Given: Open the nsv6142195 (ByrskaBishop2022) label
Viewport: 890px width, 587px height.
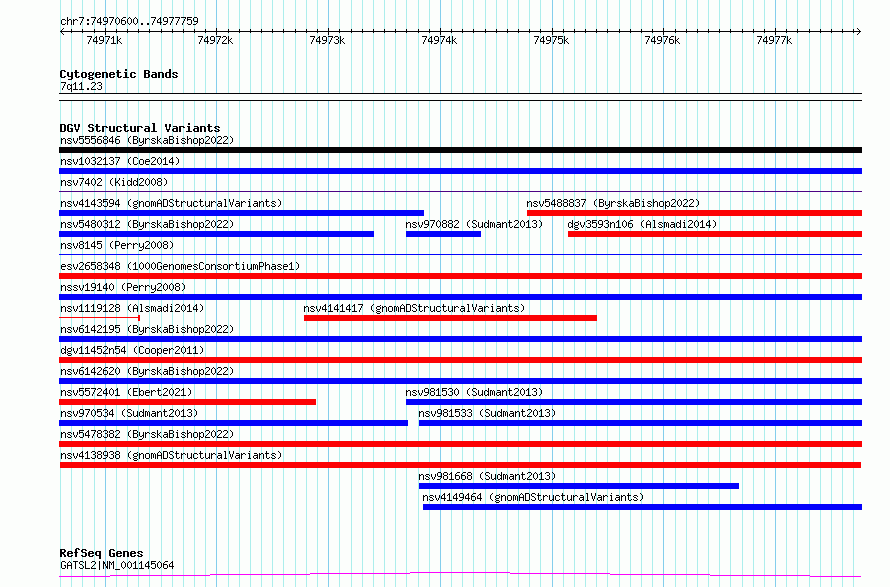Looking at the screenshot, I should (147, 329).
